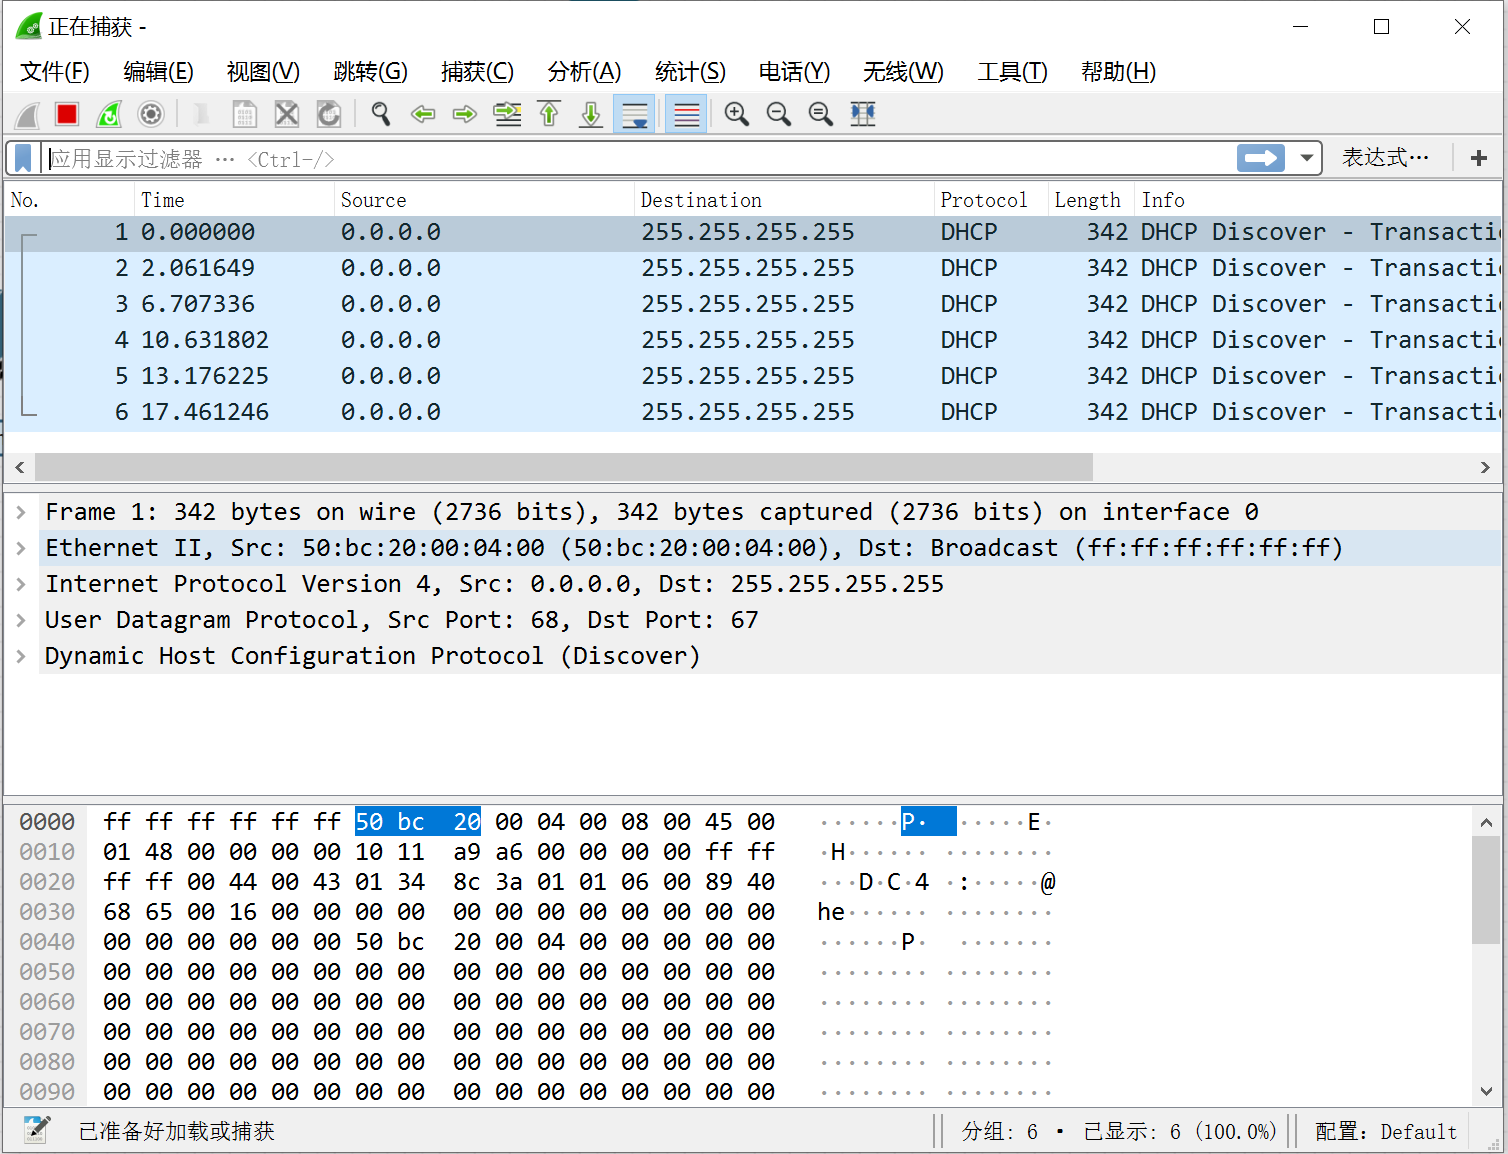Open capture file properties status bar icon
The image size is (1508, 1154).
click(x=36, y=1130)
